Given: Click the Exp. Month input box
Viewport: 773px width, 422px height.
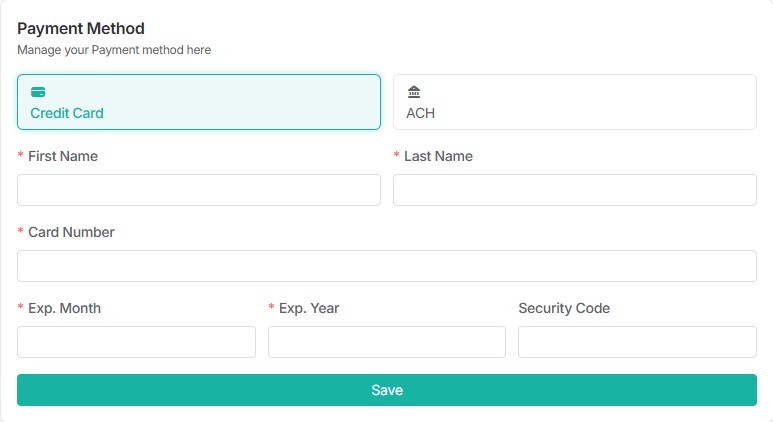Looking at the screenshot, I should pyautogui.click(x=136, y=342).
